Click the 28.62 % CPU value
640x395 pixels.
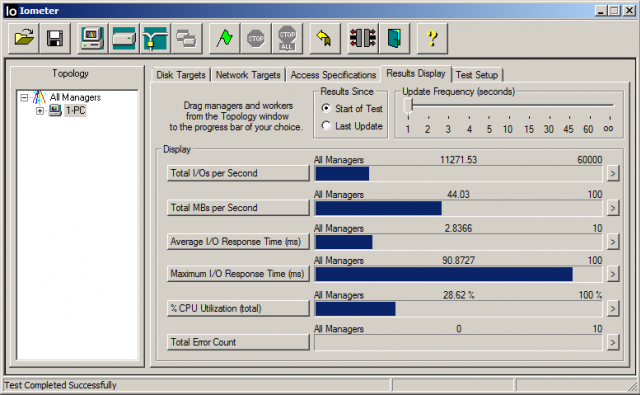(458, 295)
